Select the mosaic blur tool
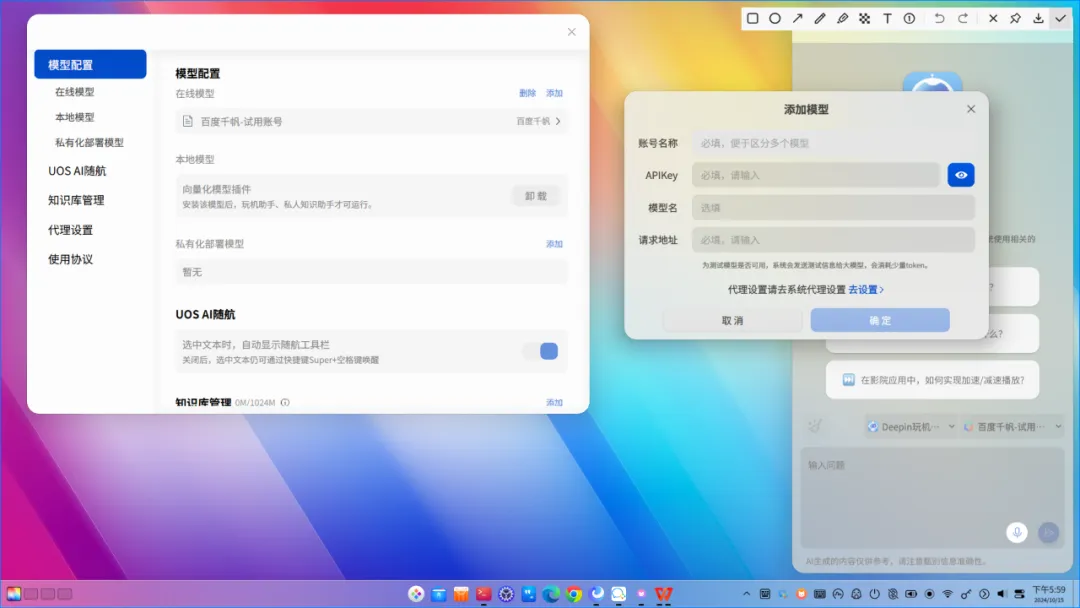 pos(864,19)
